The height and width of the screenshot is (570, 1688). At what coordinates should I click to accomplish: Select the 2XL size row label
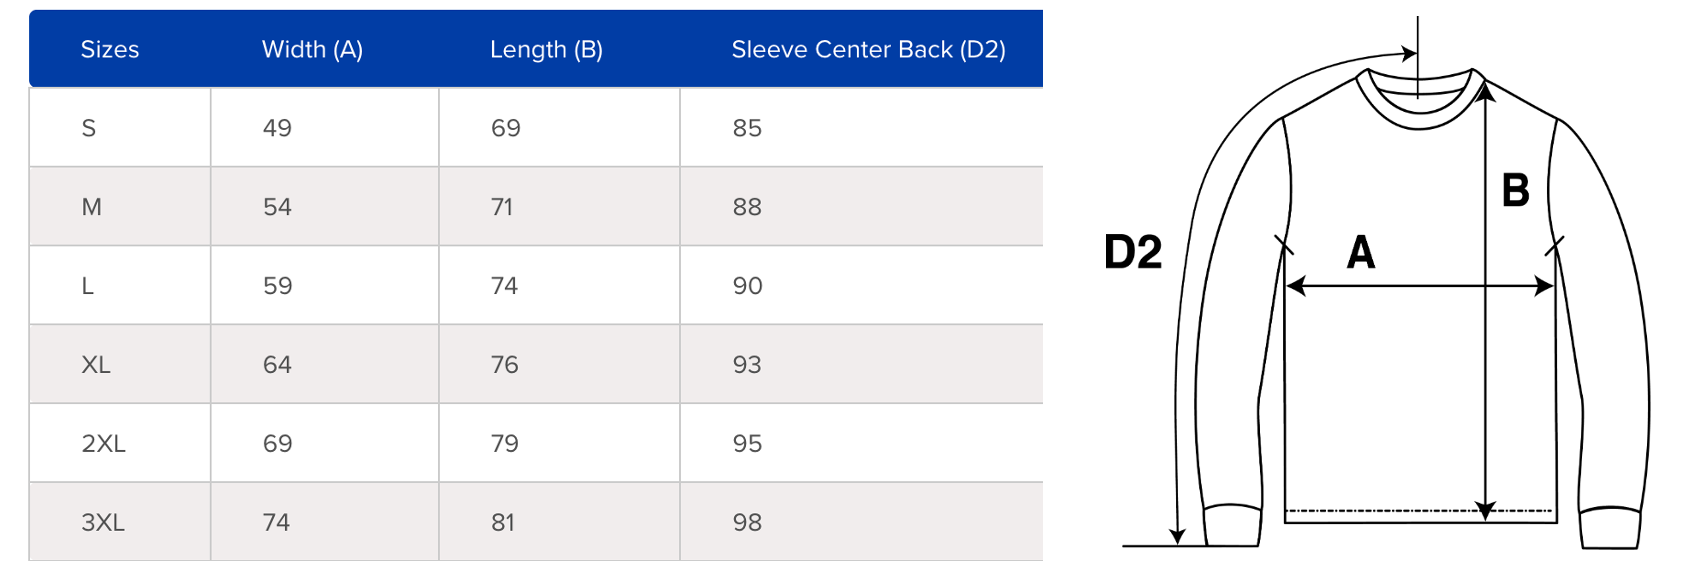point(103,444)
